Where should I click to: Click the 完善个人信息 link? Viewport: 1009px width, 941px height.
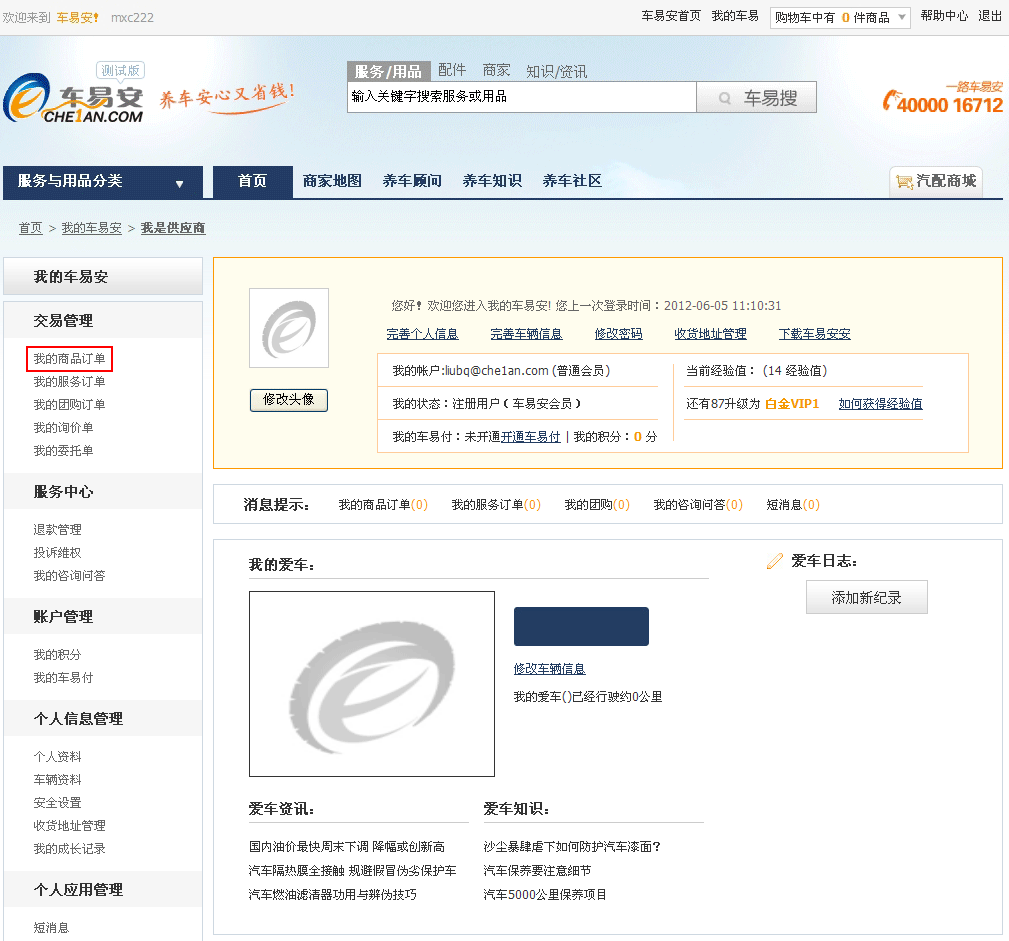tap(422, 334)
